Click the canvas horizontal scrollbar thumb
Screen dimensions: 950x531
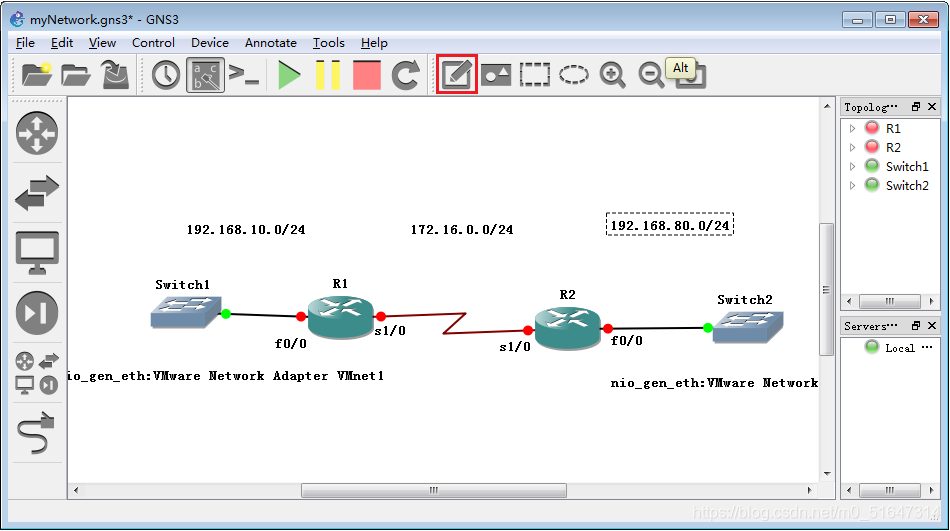tap(434, 490)
